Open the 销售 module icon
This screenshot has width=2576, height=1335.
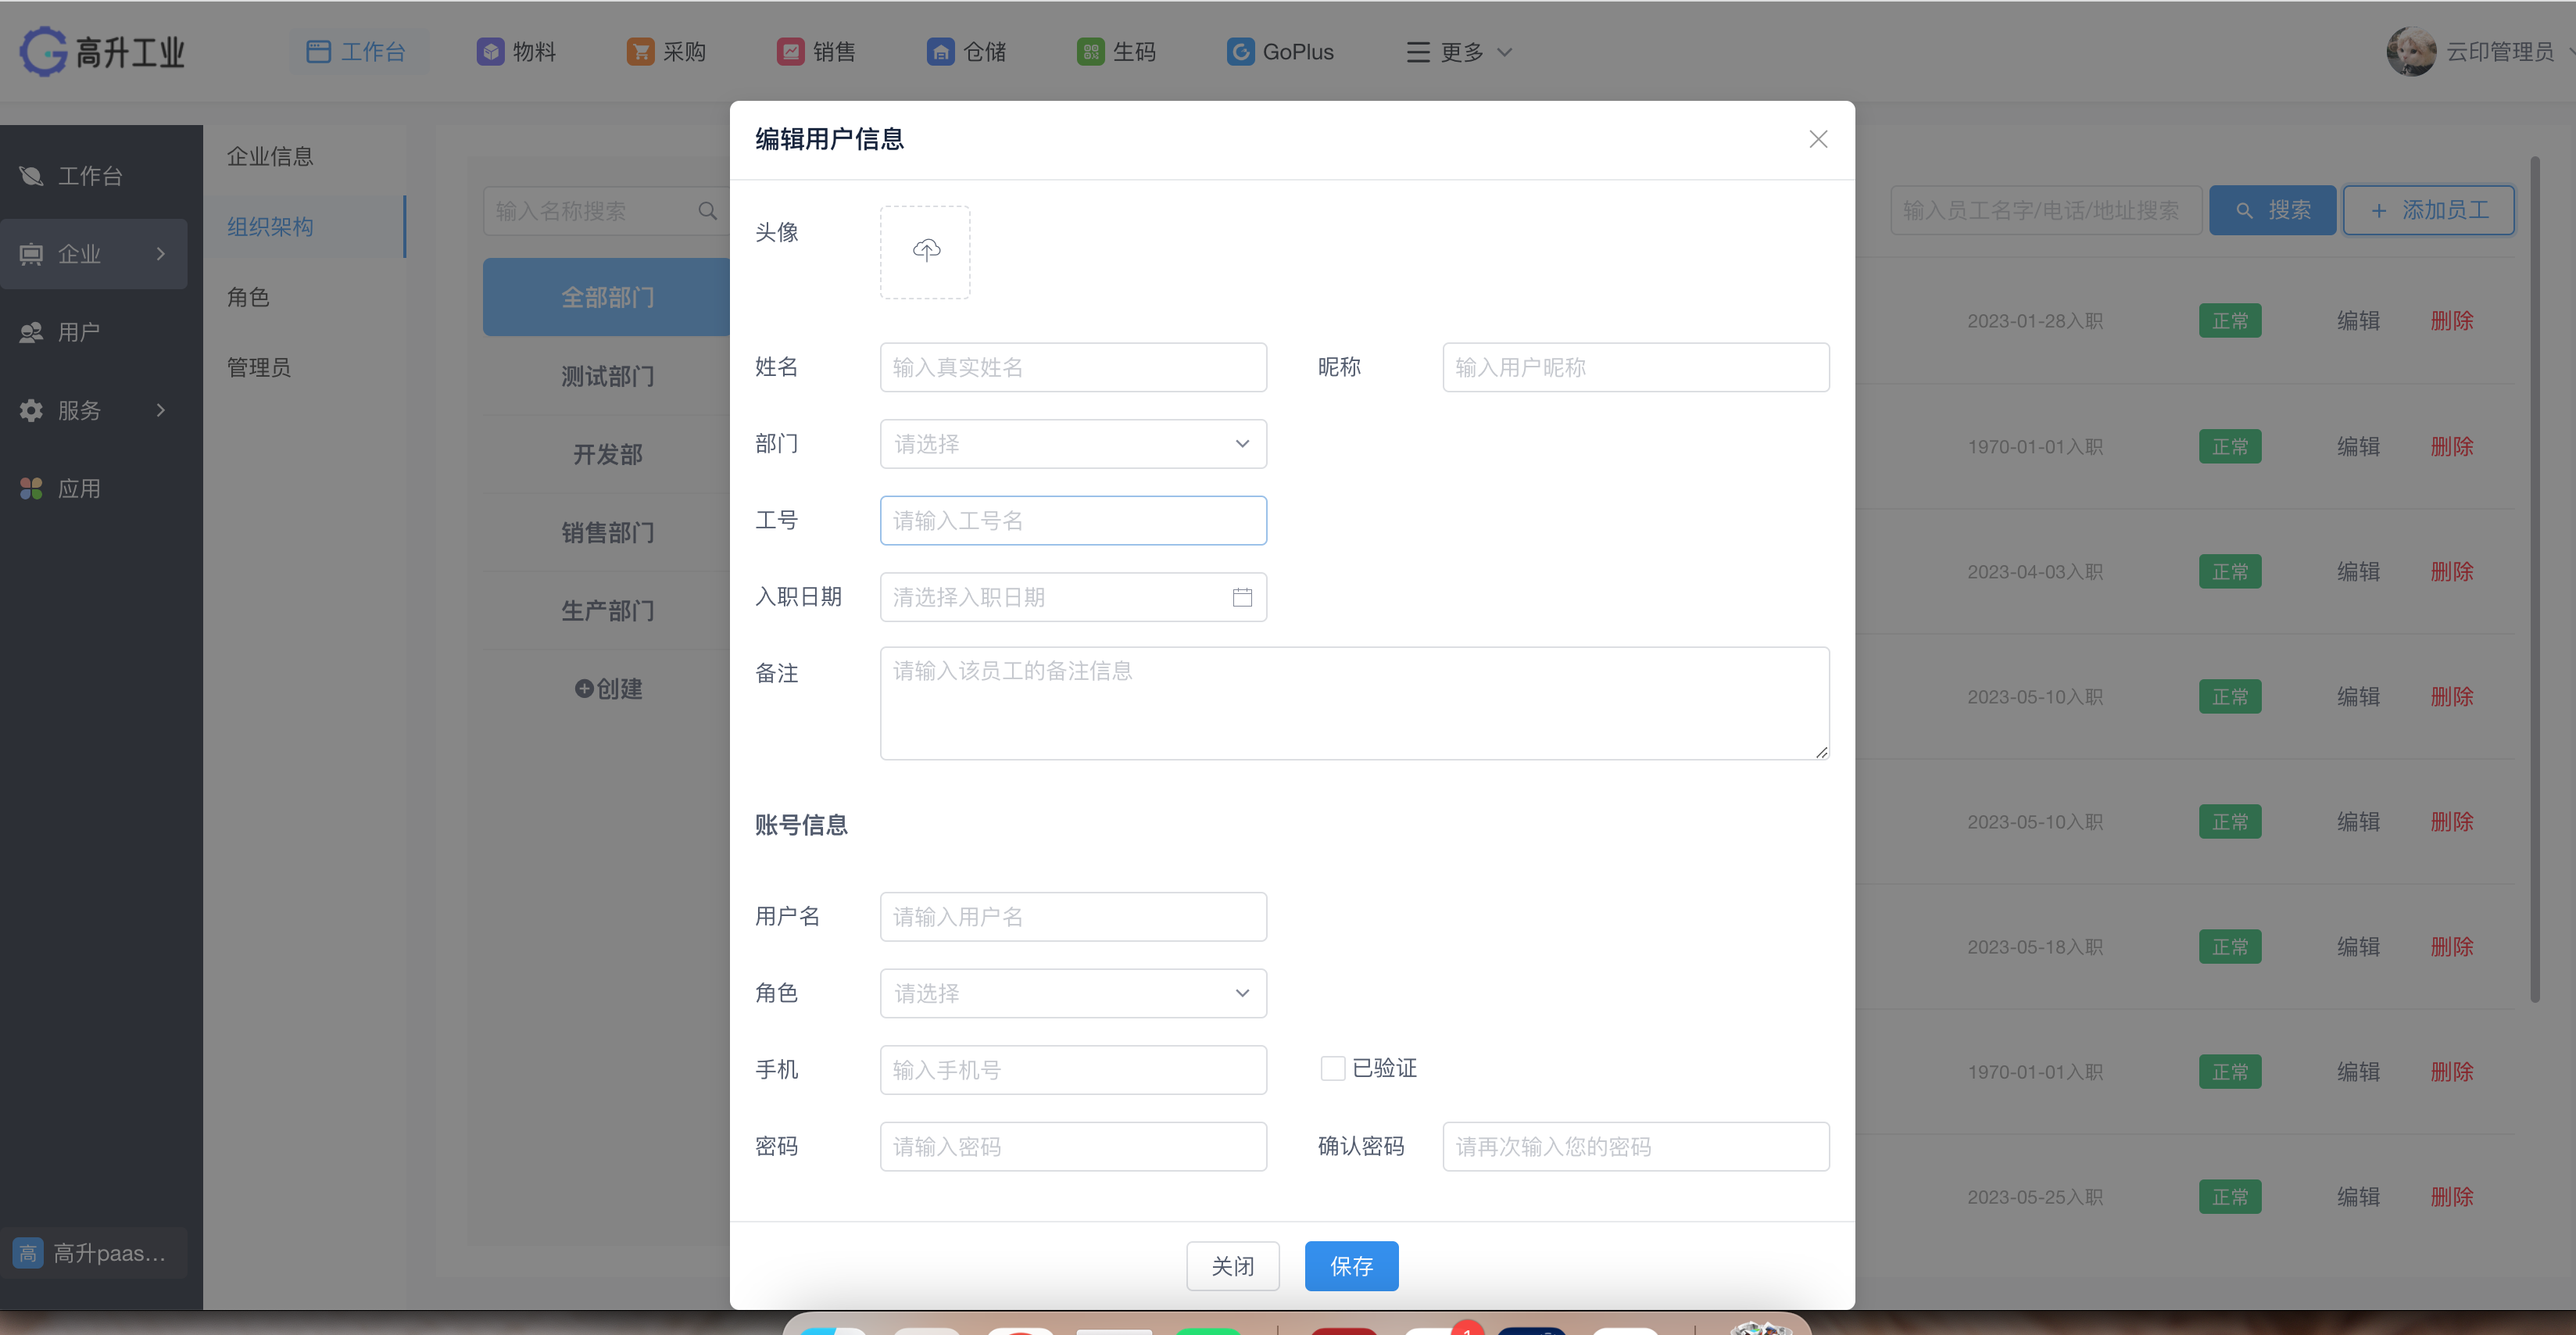790,52
